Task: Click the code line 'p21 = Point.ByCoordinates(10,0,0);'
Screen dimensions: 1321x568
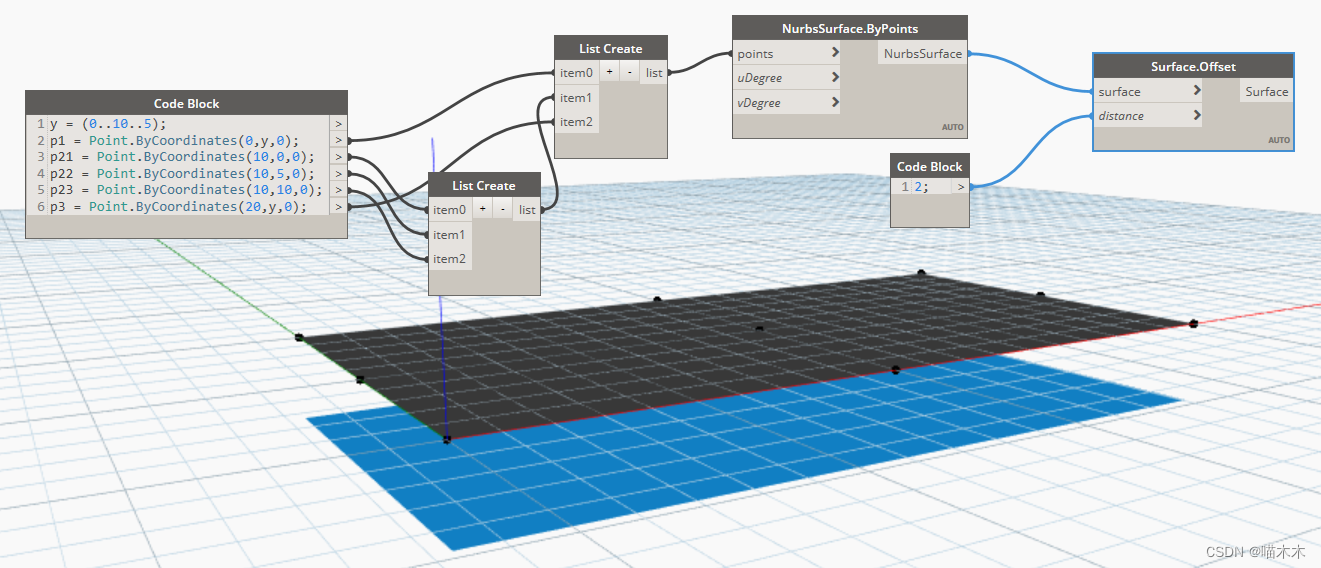Action: [182, 157]
